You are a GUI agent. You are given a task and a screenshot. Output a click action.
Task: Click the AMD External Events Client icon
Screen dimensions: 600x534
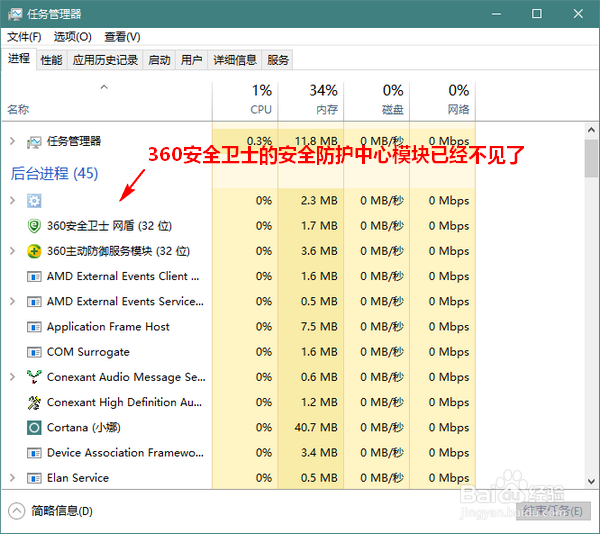[34, 276]
